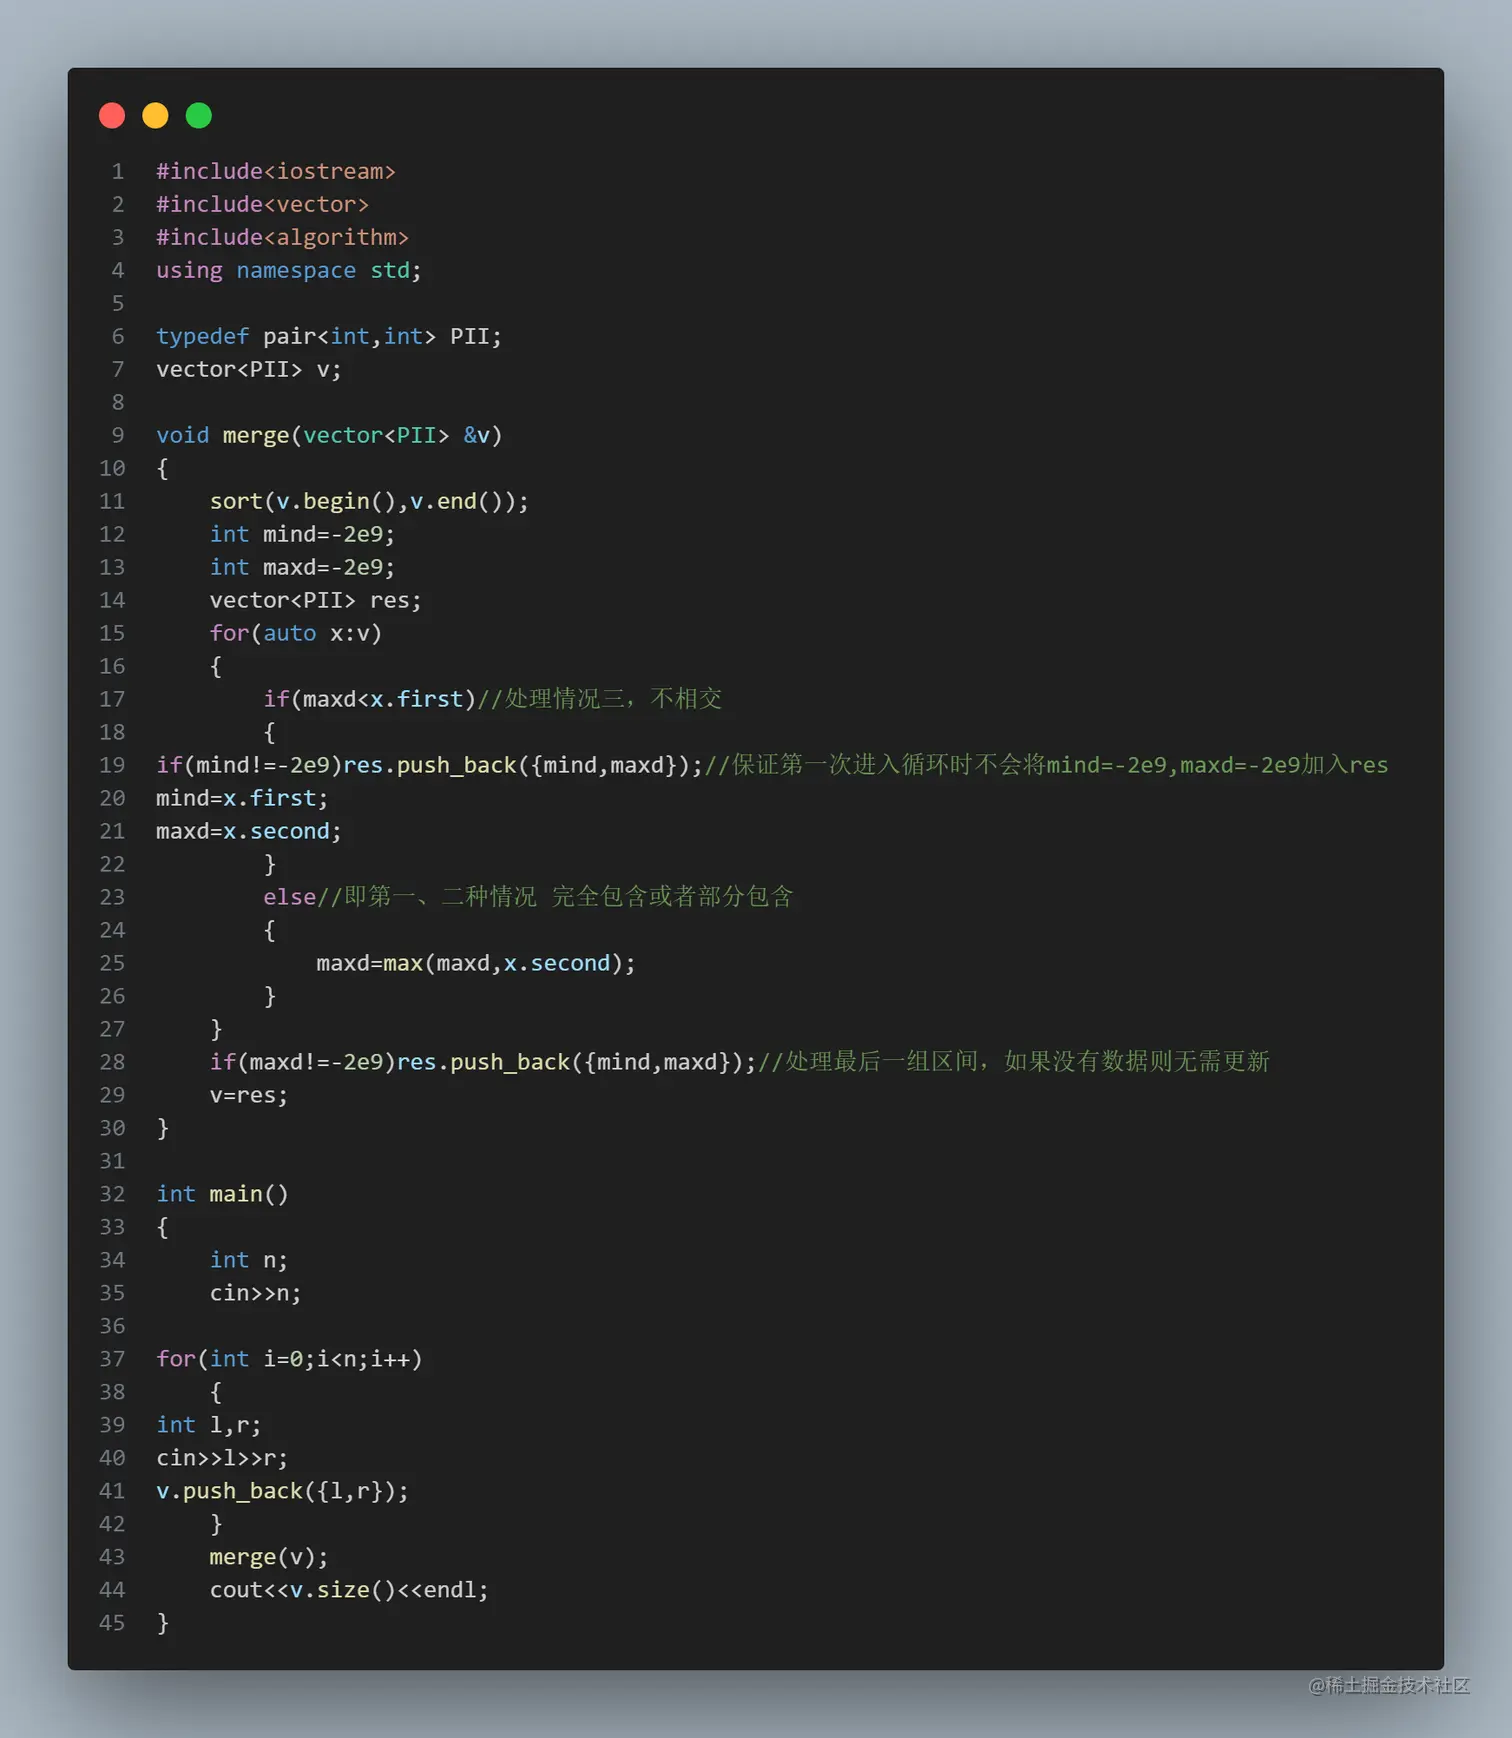Click the 'int maxd=-2e9;' line
1512x1738 pixels.
coord(303,568)
